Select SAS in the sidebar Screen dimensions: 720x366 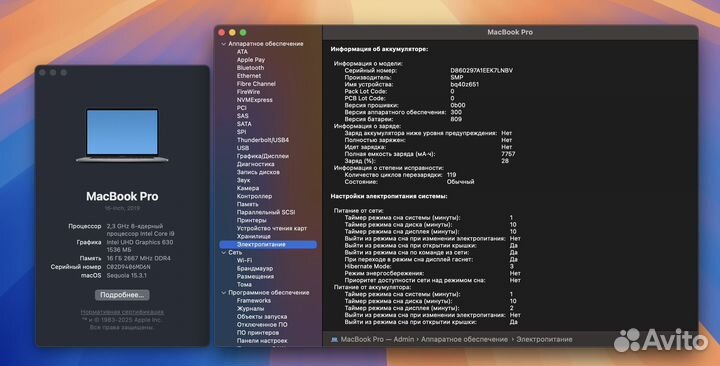point(242,116)
